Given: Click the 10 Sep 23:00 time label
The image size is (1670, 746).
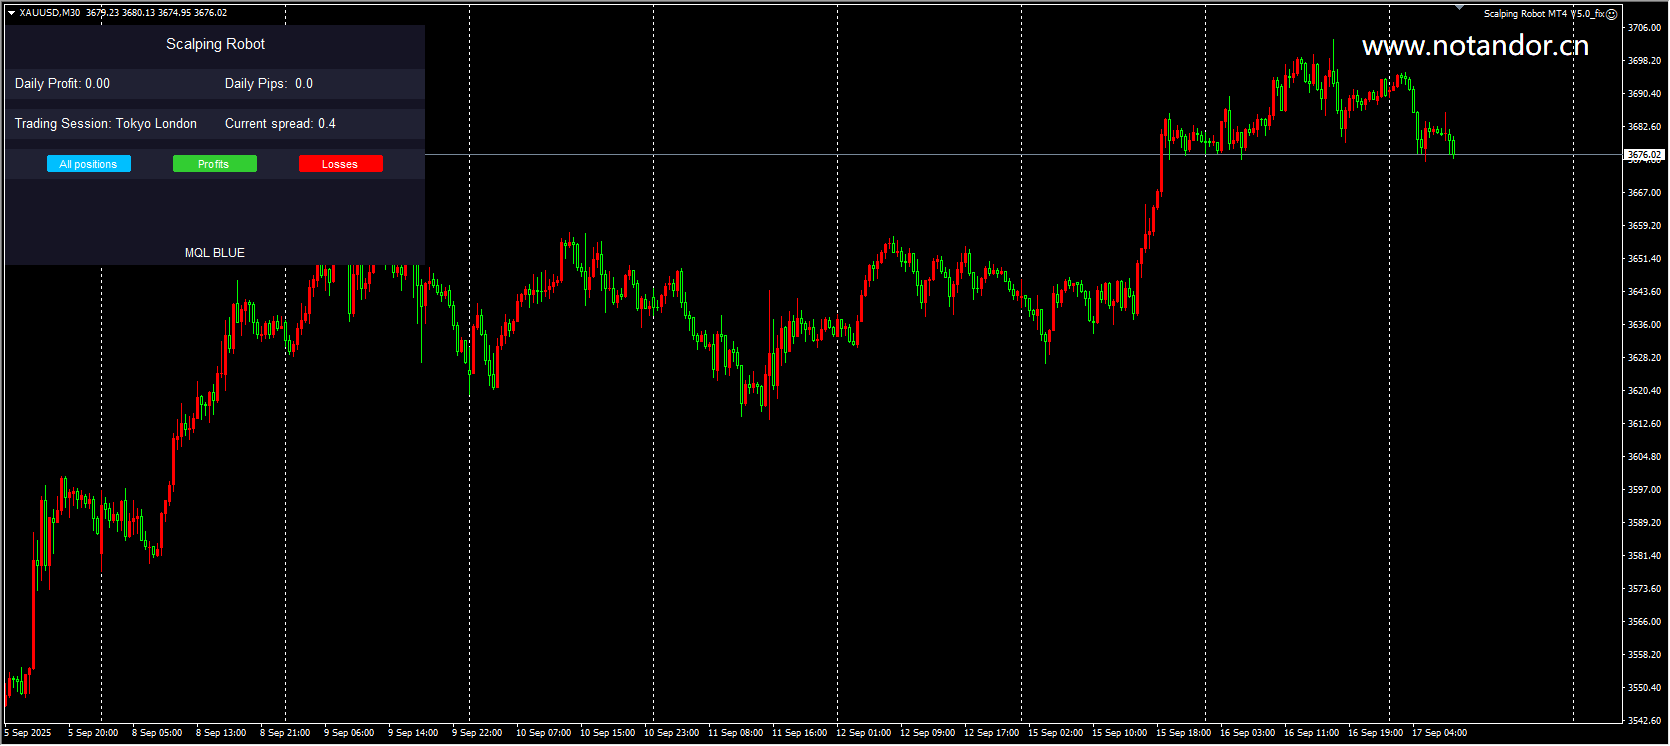Looking at the screenshot, I should (671, 733).
